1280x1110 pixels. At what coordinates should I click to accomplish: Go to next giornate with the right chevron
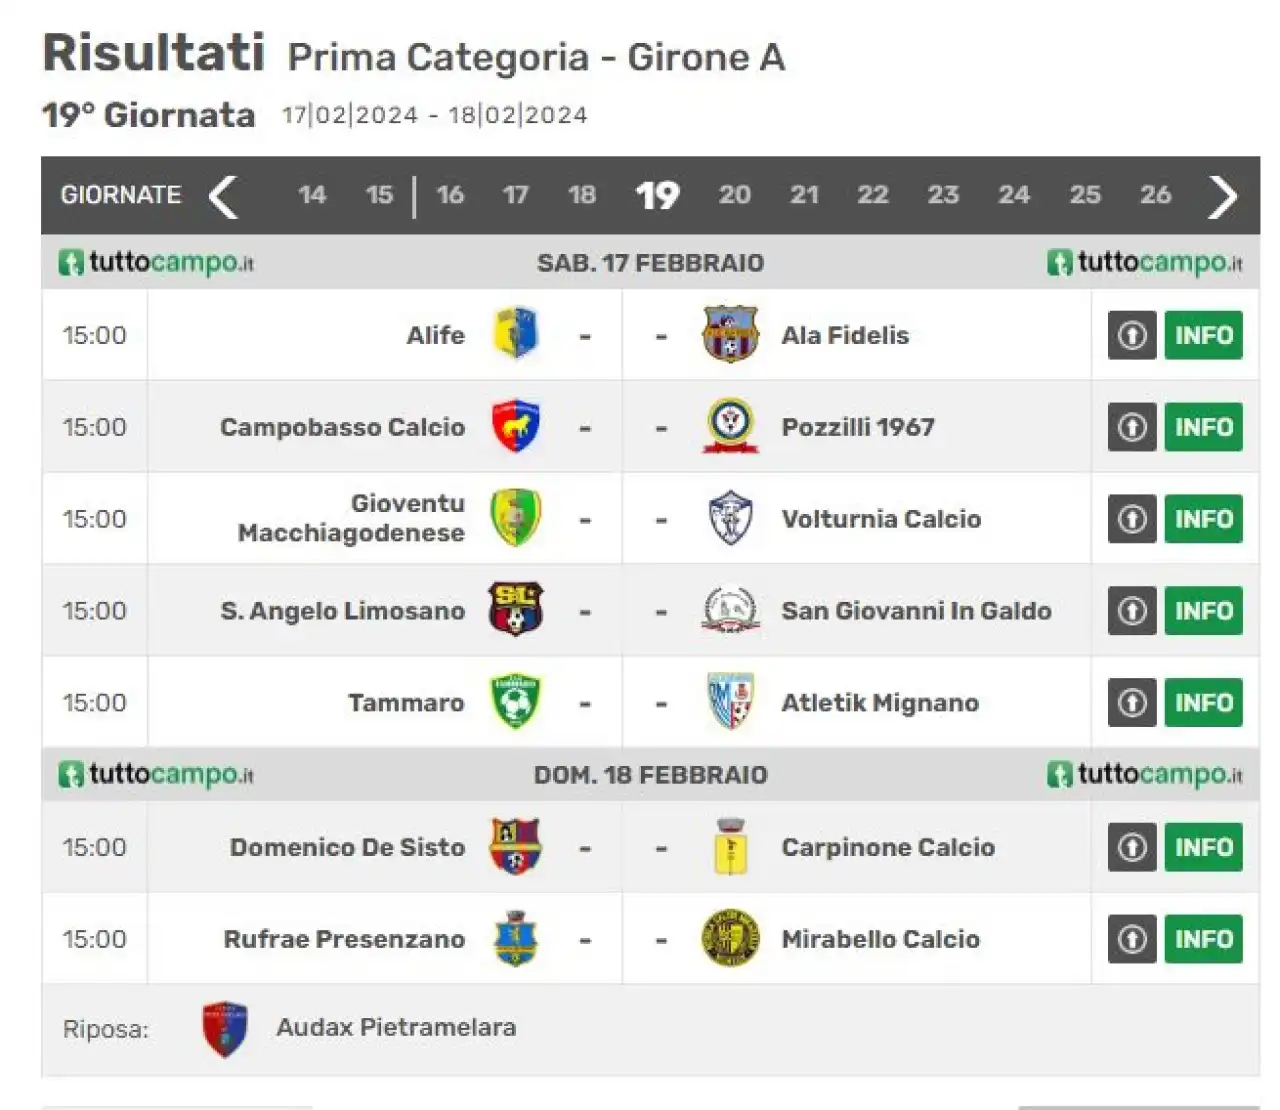tap(1223, 196)
